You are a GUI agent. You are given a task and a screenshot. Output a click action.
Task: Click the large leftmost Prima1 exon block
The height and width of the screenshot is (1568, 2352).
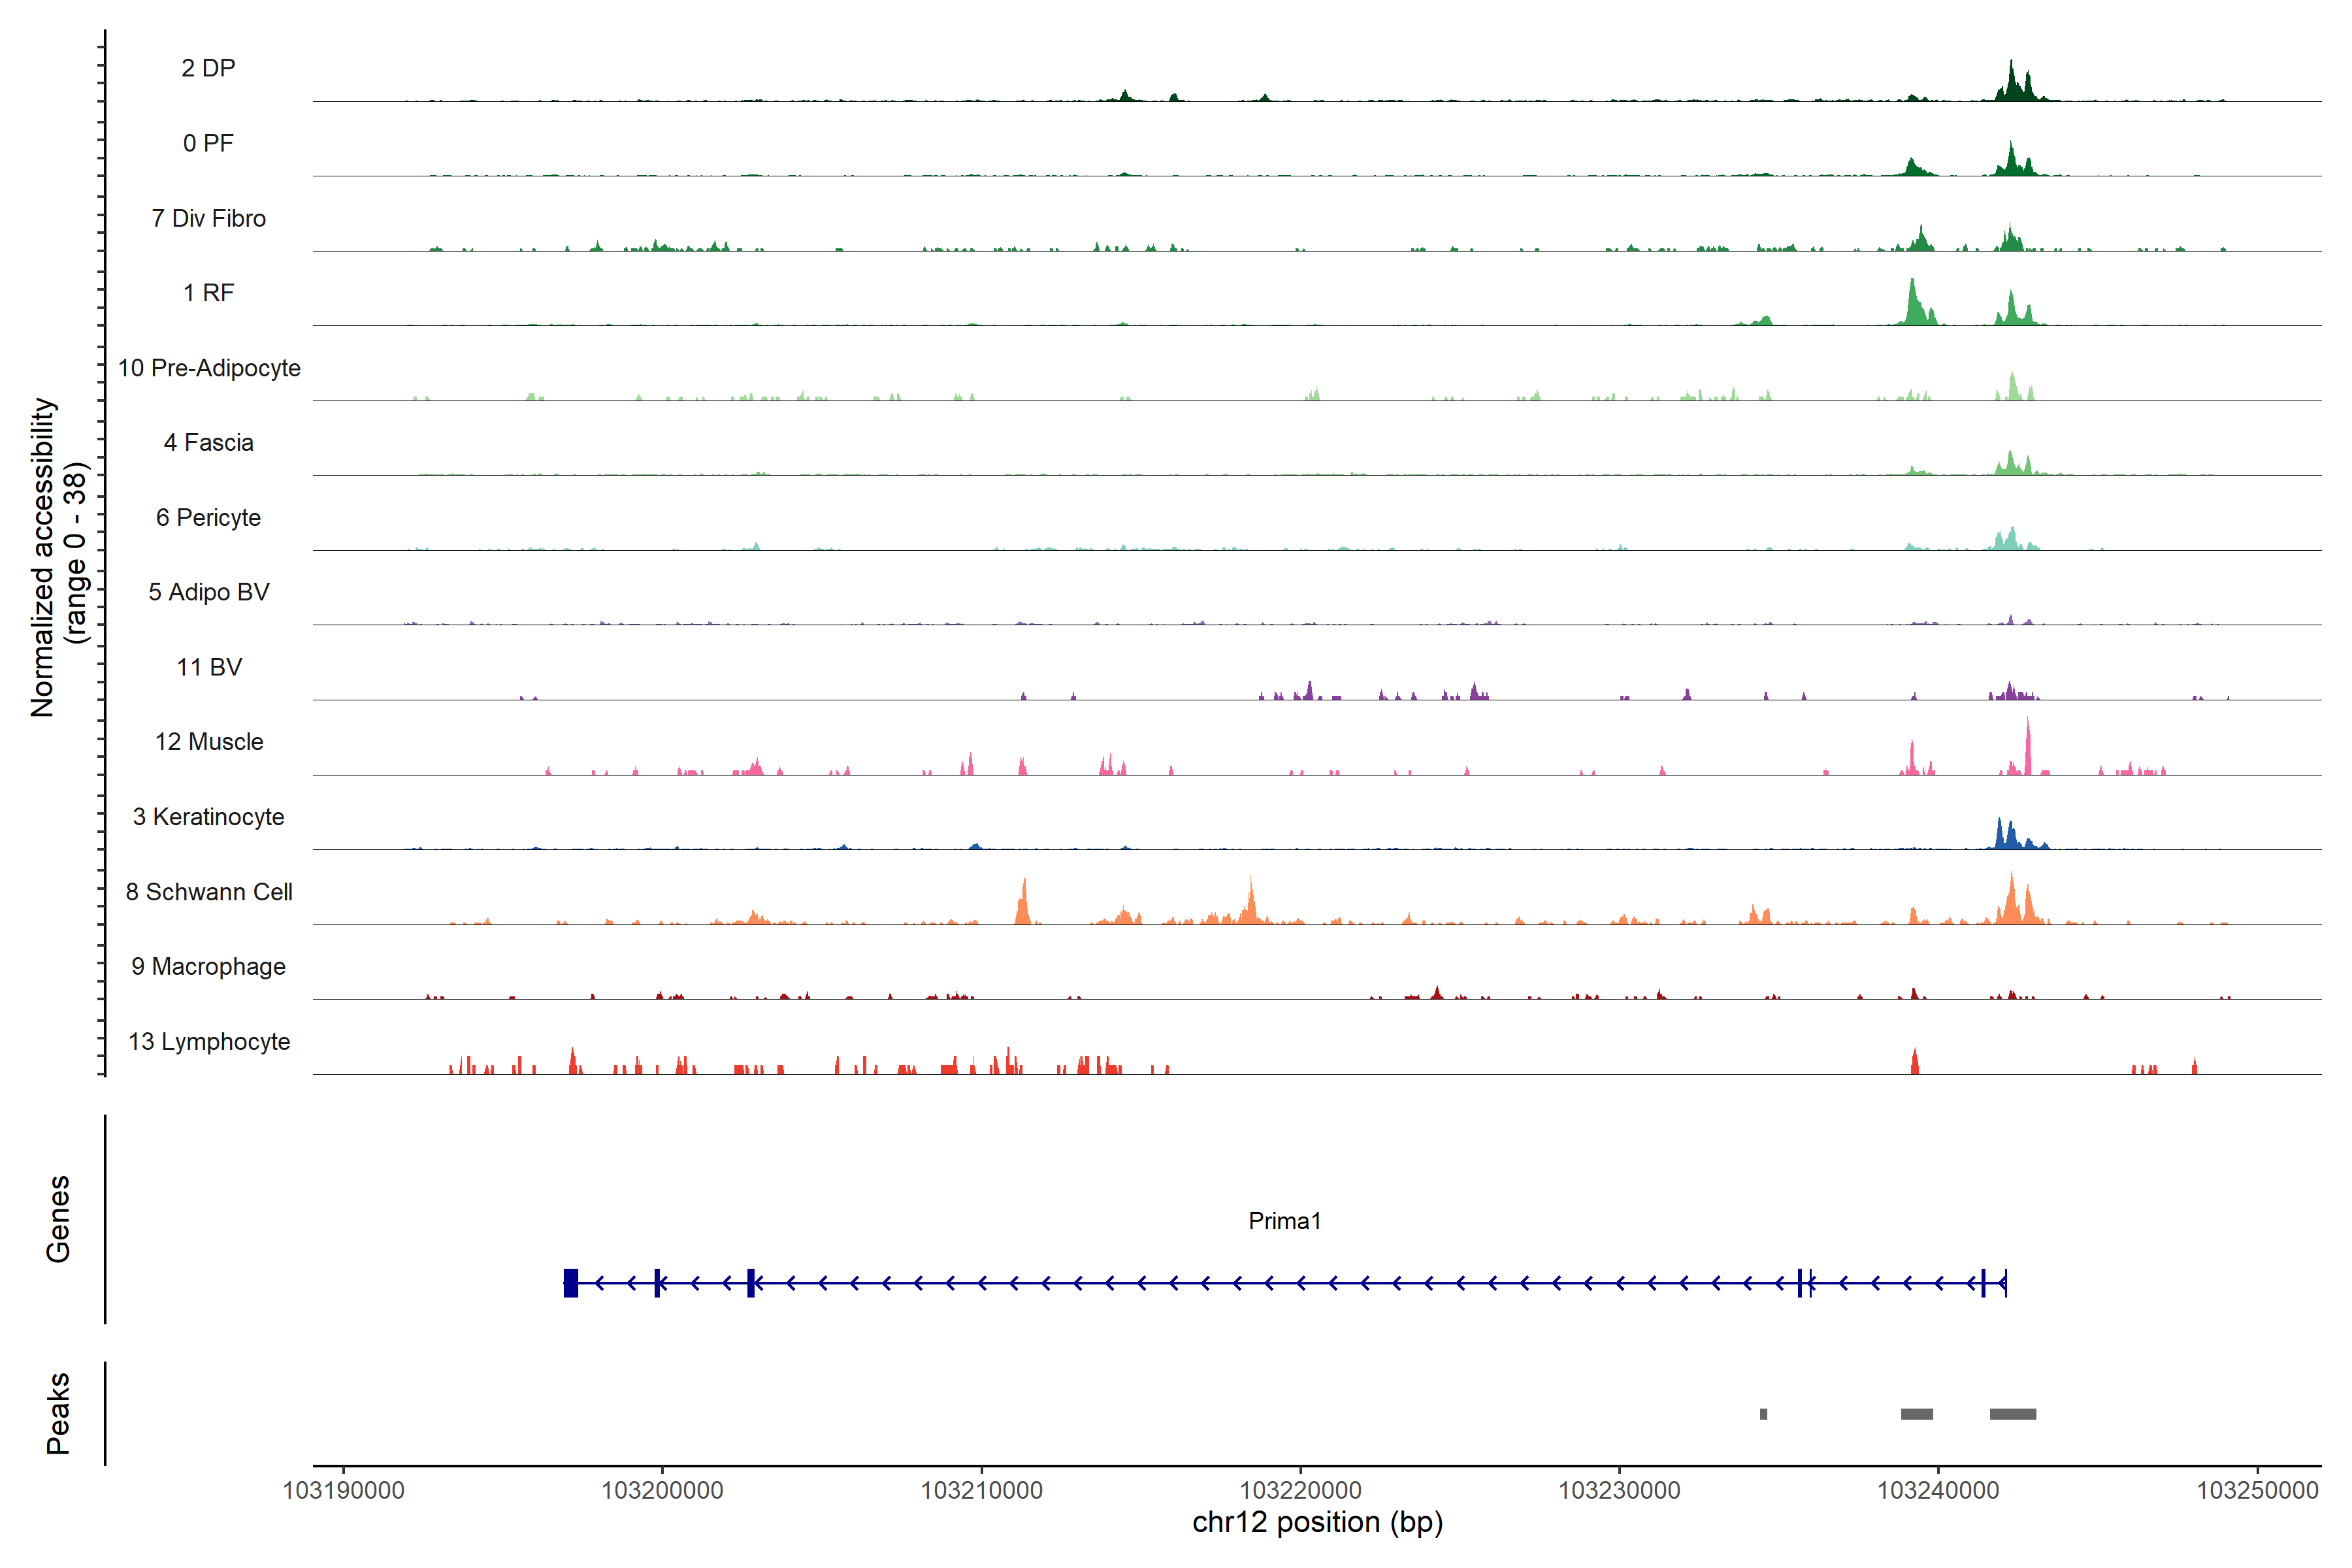571,1282
